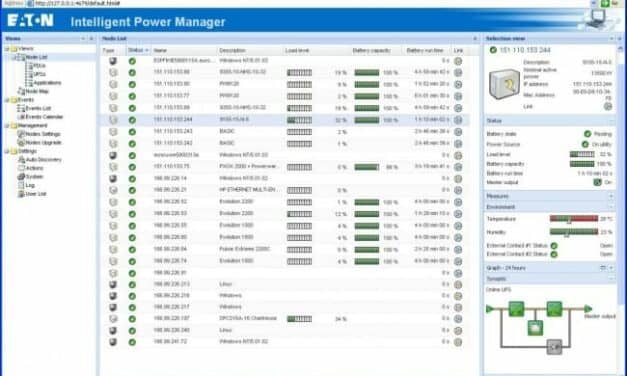Select the 166.99.226.53 Evolution 2200 row

(x=284, y=214)
